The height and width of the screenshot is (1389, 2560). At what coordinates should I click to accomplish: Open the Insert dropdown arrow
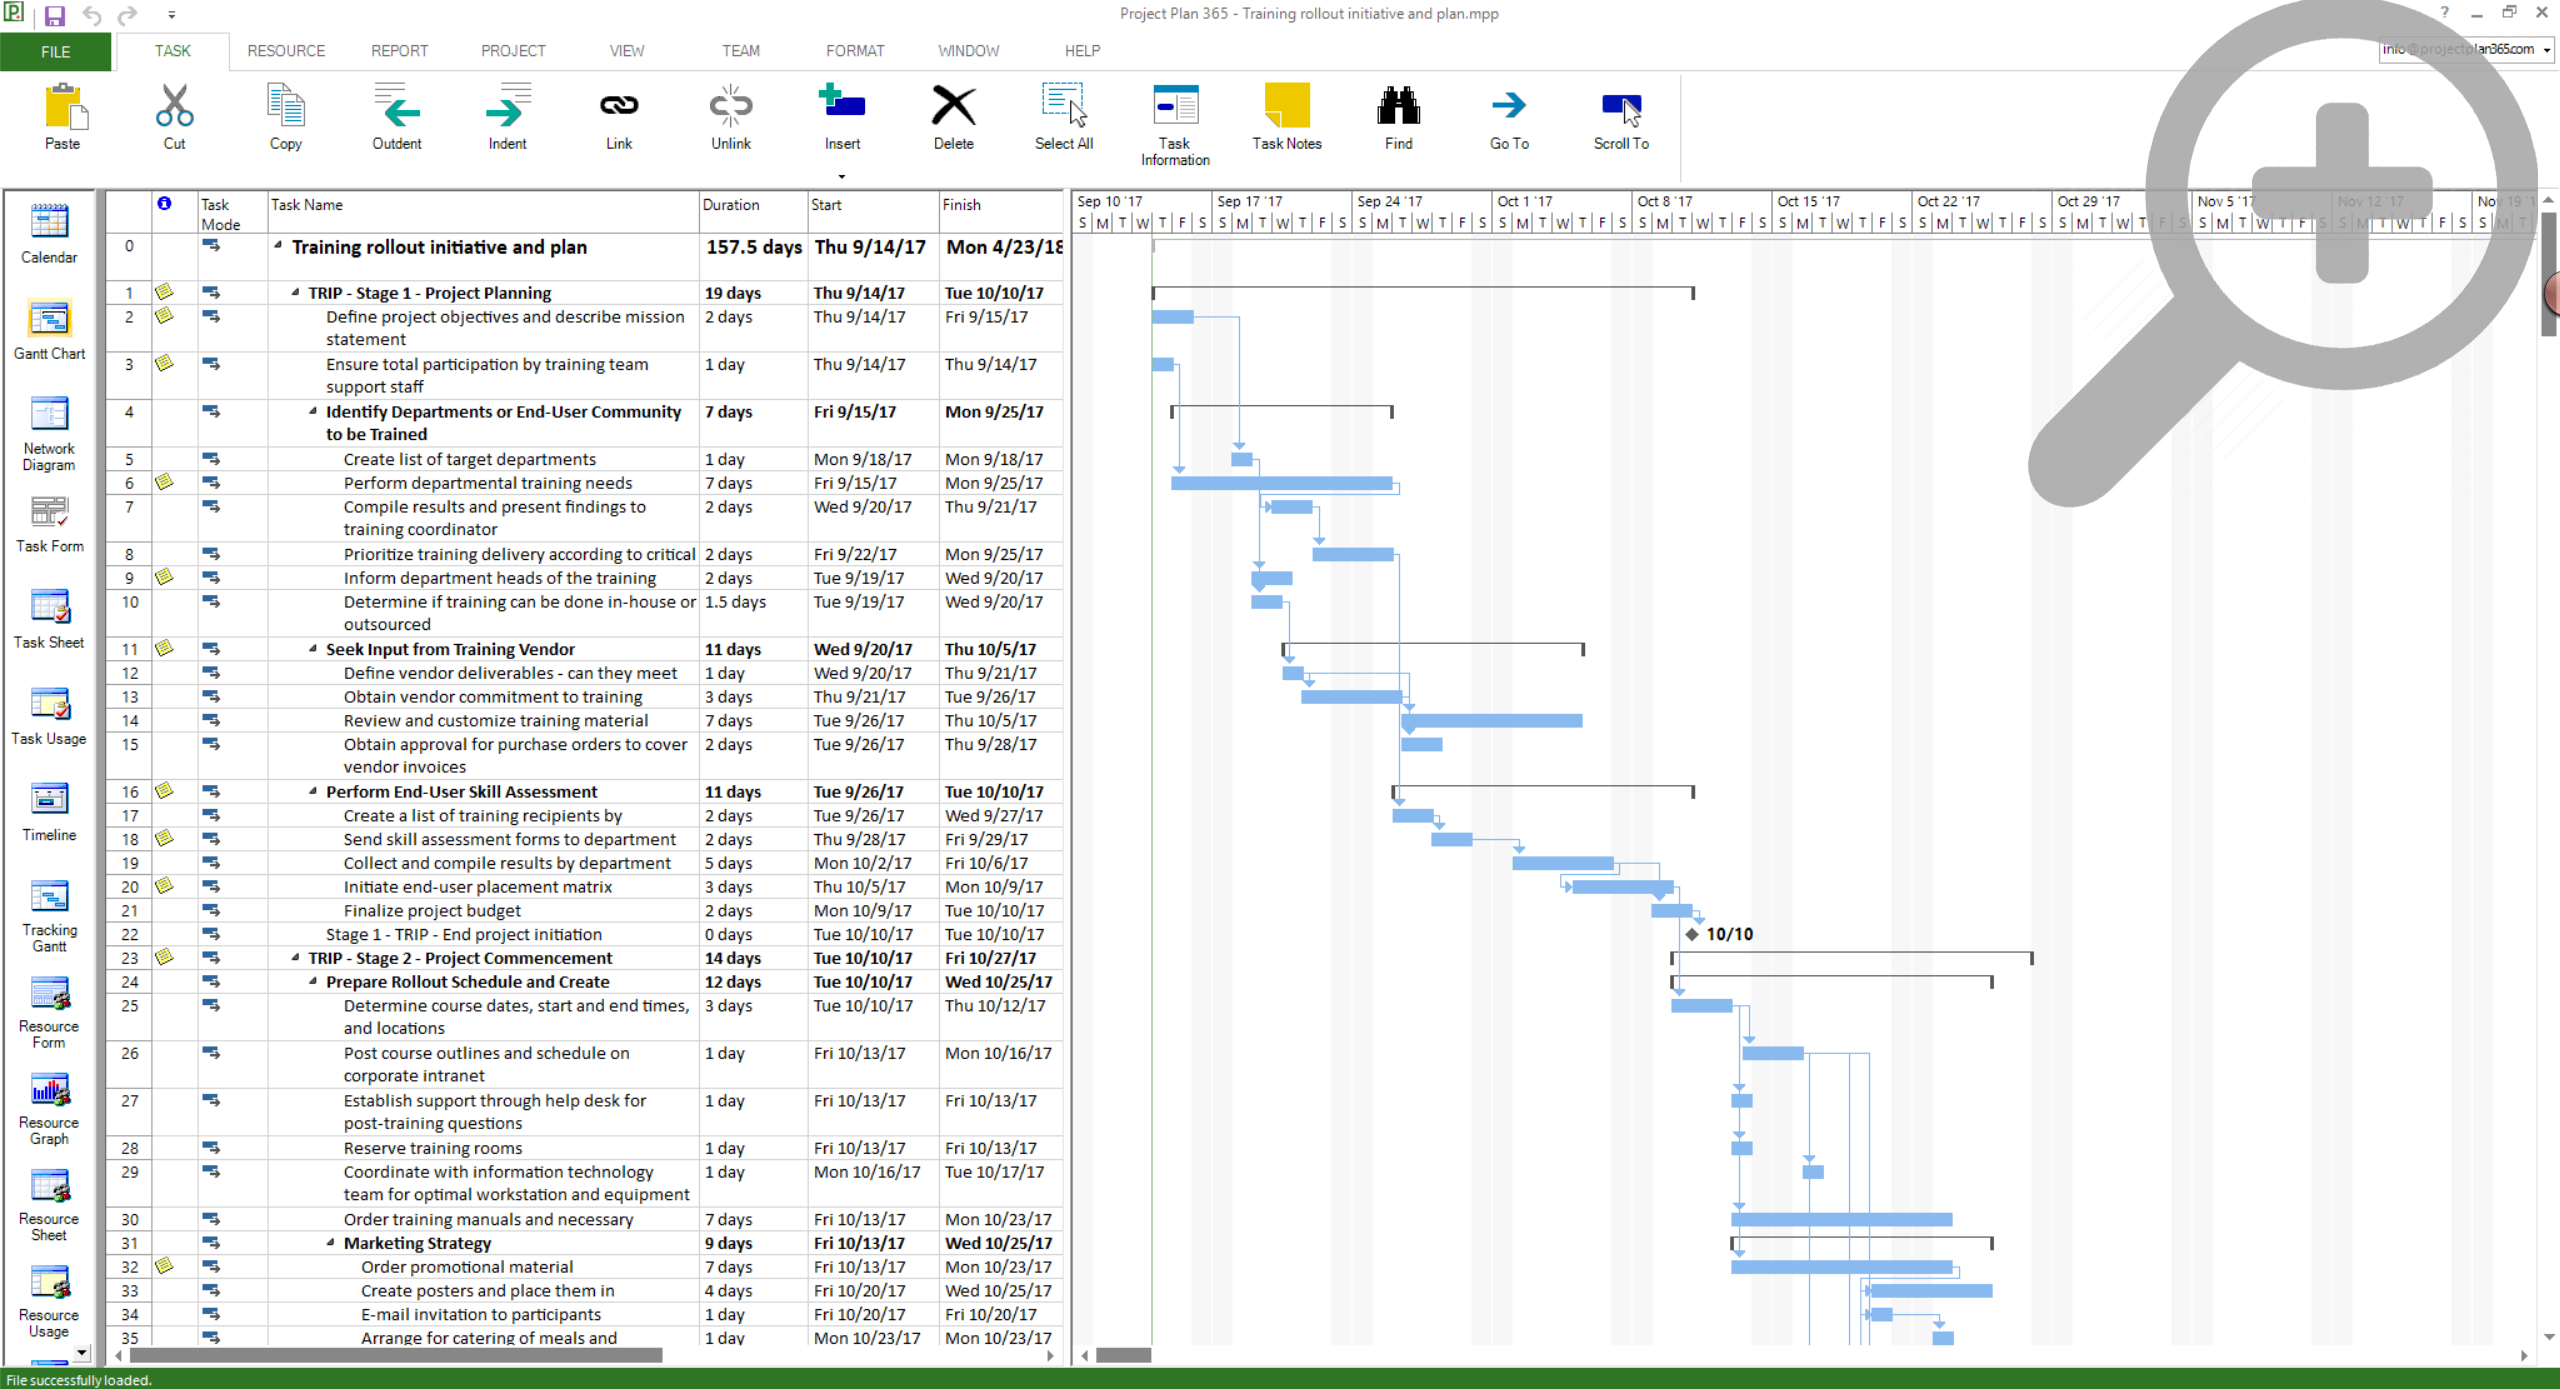[x=842, y=176]
